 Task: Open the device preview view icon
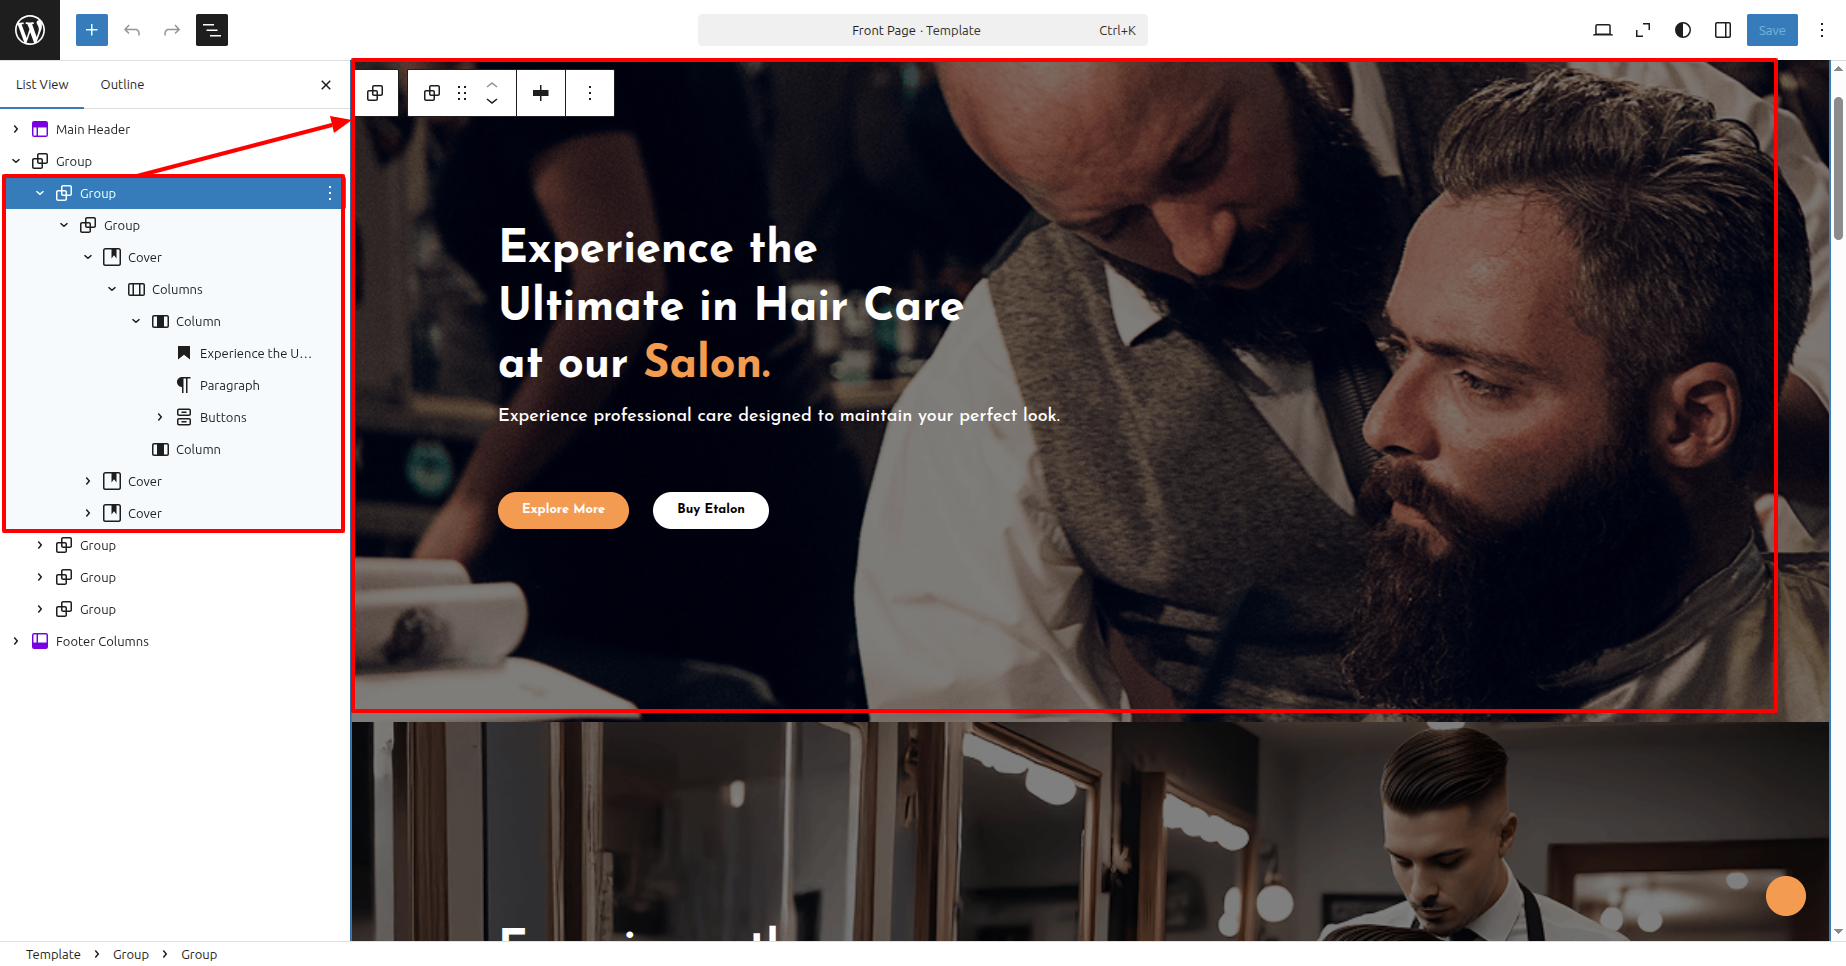click(x=1603, y=30)
